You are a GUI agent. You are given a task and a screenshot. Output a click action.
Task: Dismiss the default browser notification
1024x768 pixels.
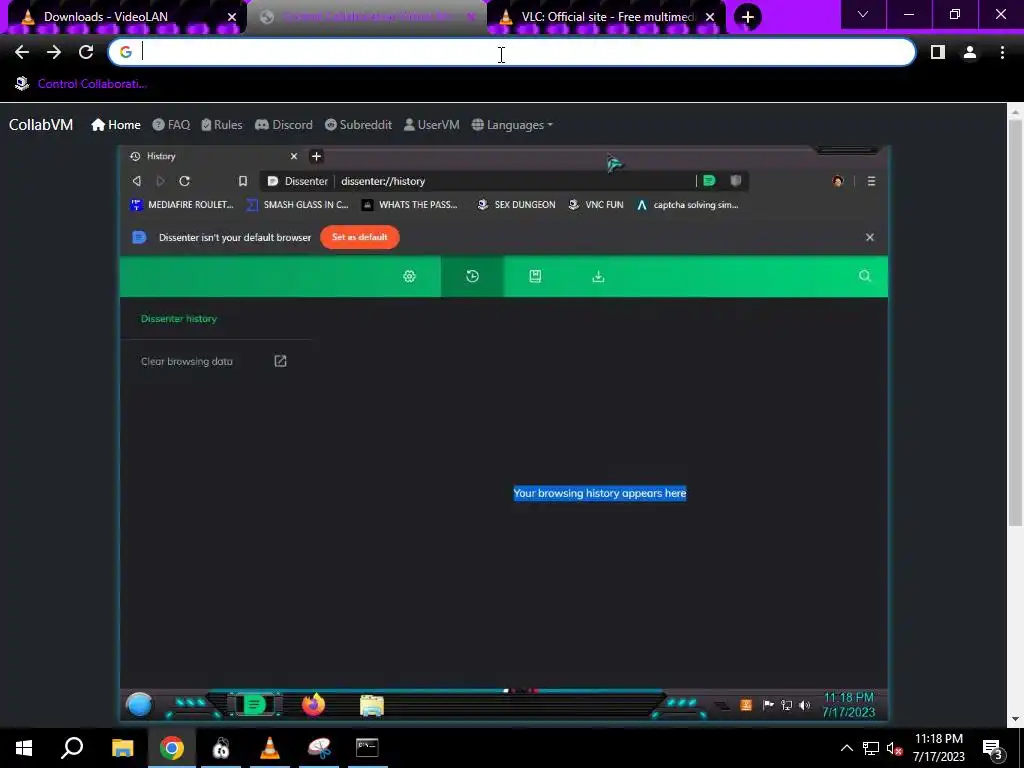870,237
